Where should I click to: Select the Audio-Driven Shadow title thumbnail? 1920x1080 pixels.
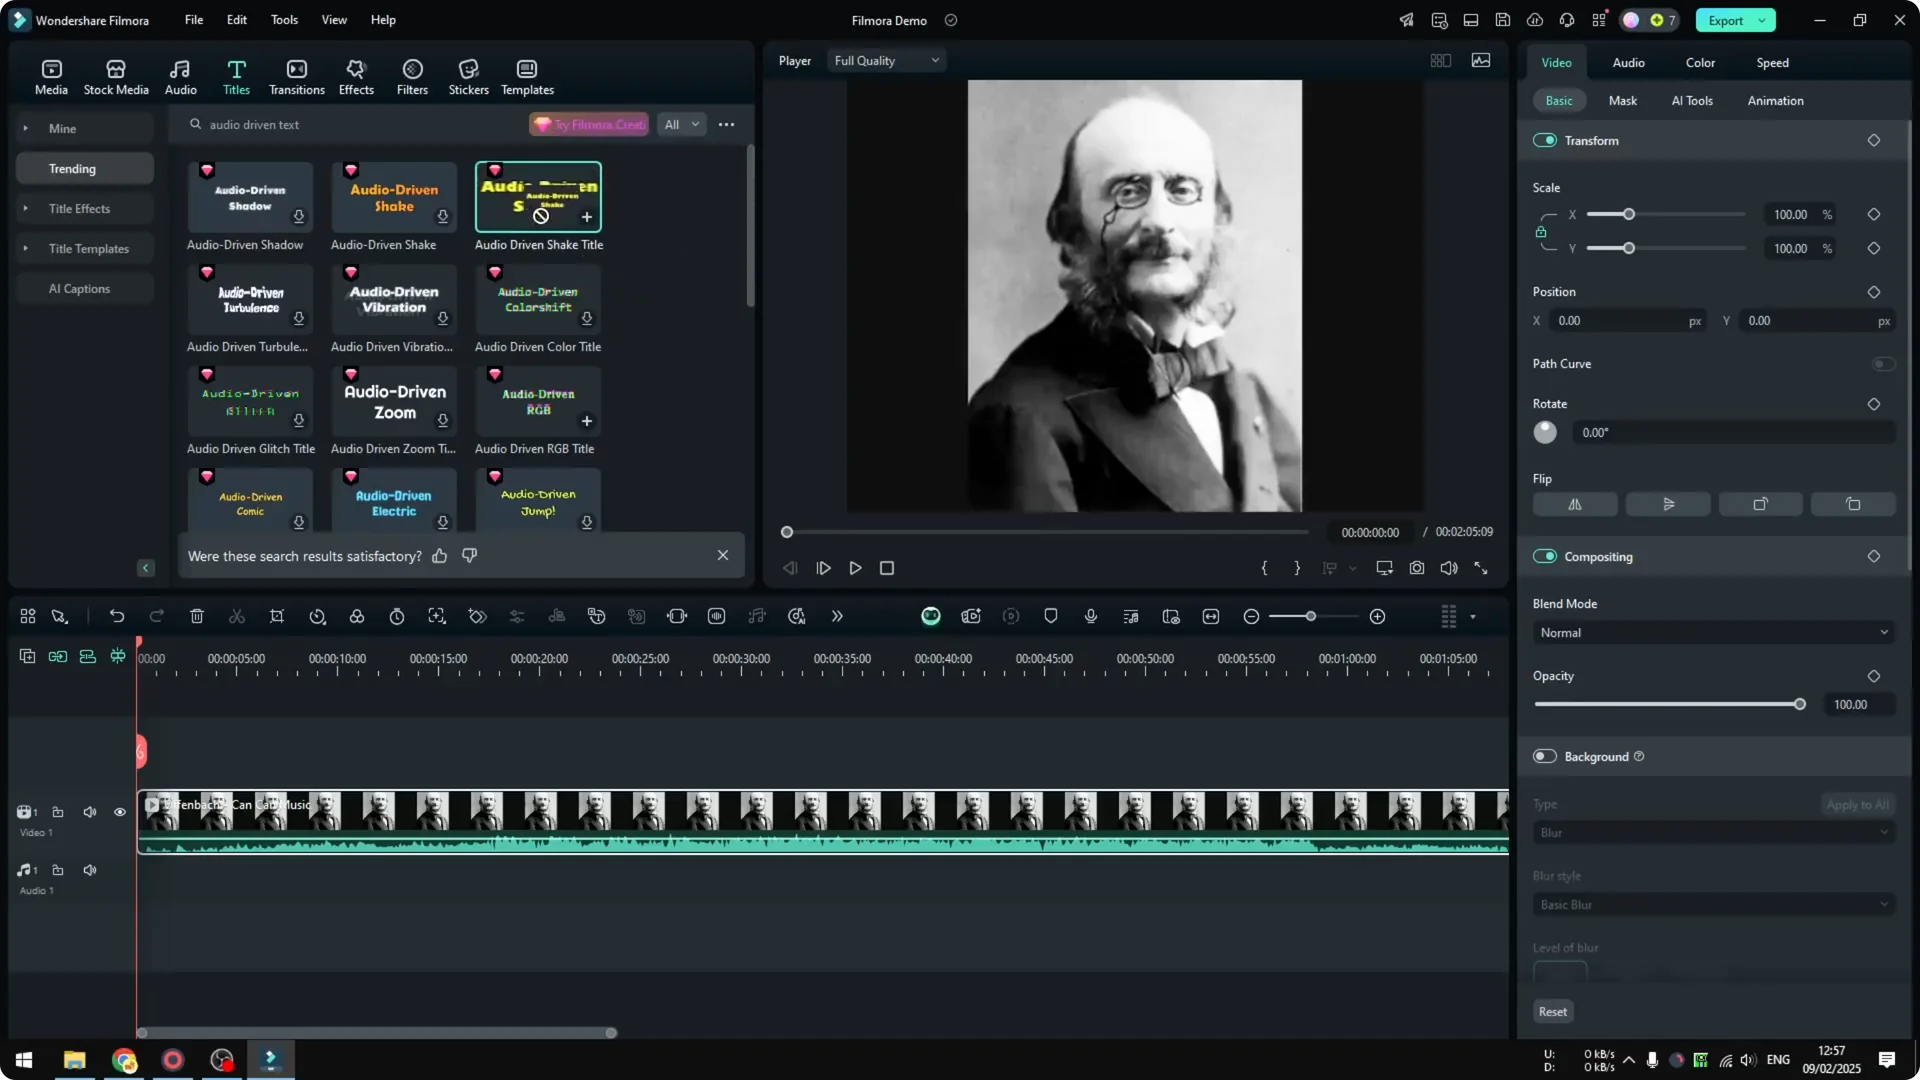click(249, 197)
